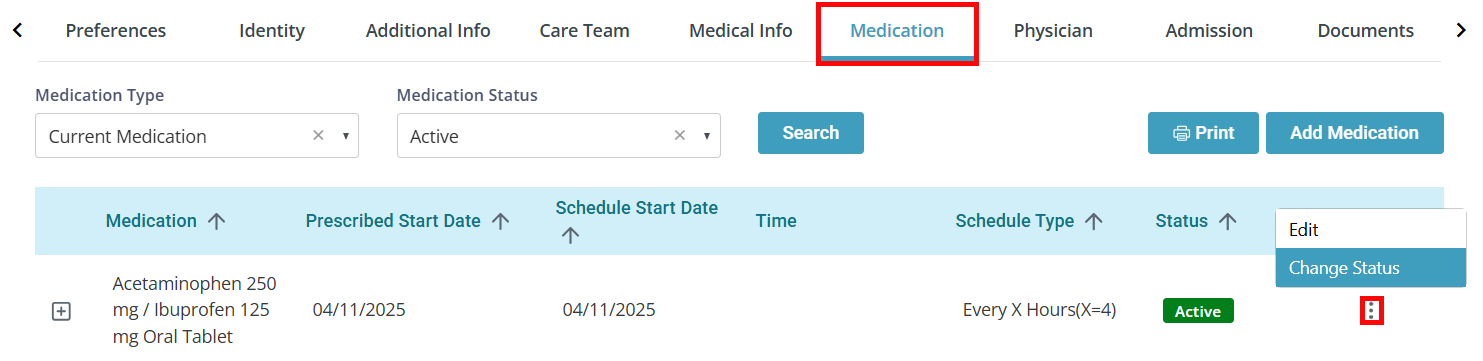
Task: Sort by Medication column arrow
Action: click(x=216, y=221)
